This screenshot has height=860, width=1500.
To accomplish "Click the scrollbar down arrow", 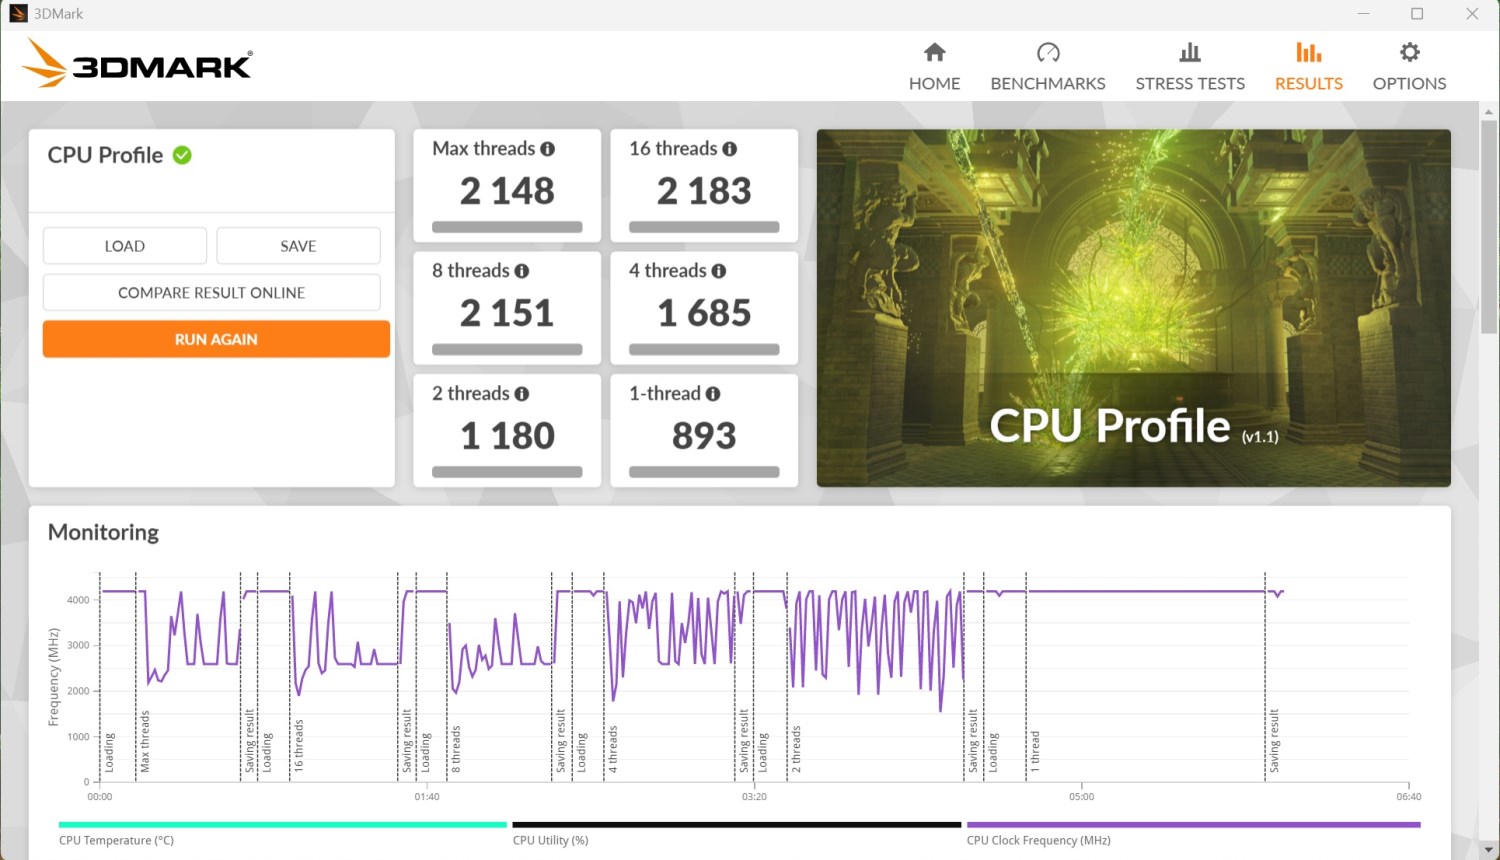I will coord(1489,851).
